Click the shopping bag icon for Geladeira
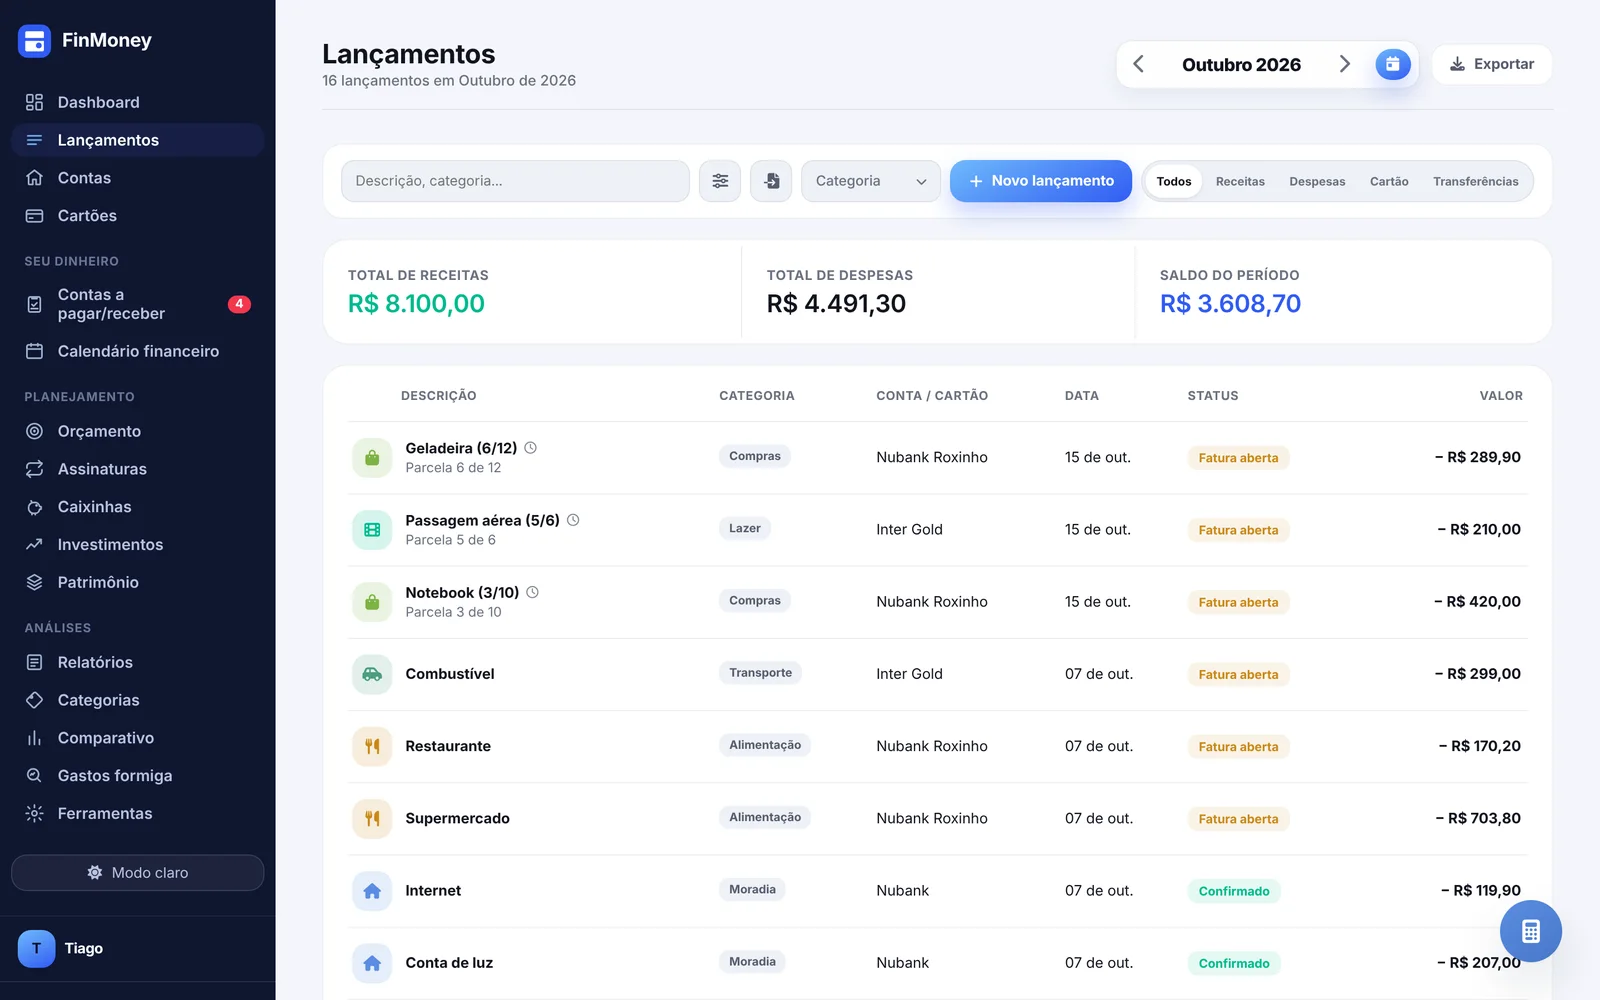The image size is (1600, 1000). click(372, 458)
